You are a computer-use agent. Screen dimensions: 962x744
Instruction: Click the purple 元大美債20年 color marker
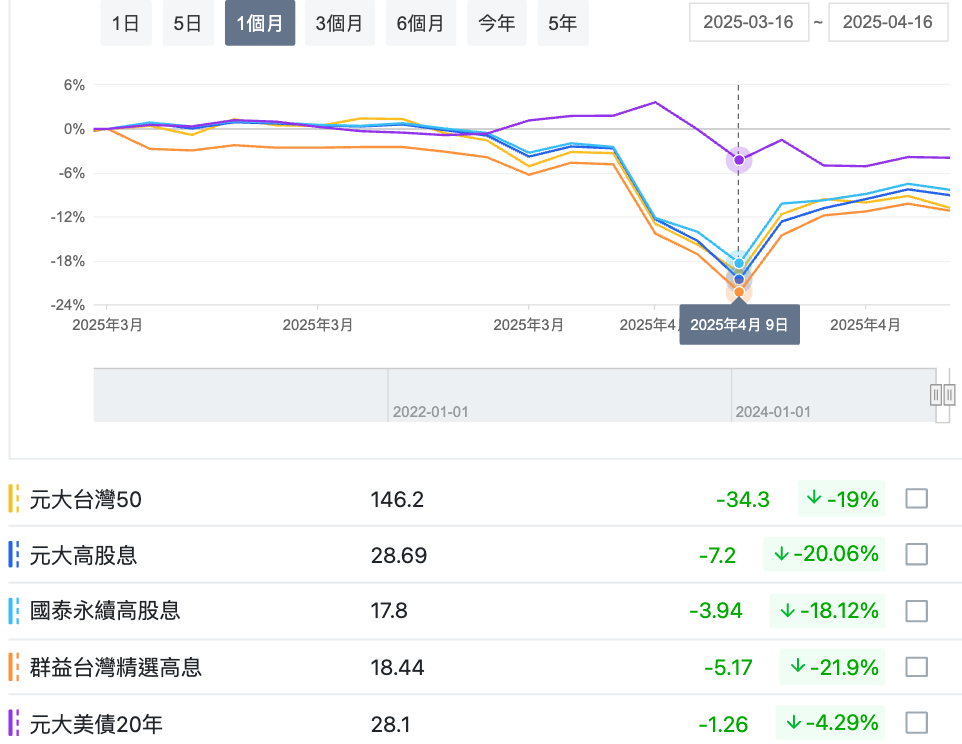[x=14, y=722]
